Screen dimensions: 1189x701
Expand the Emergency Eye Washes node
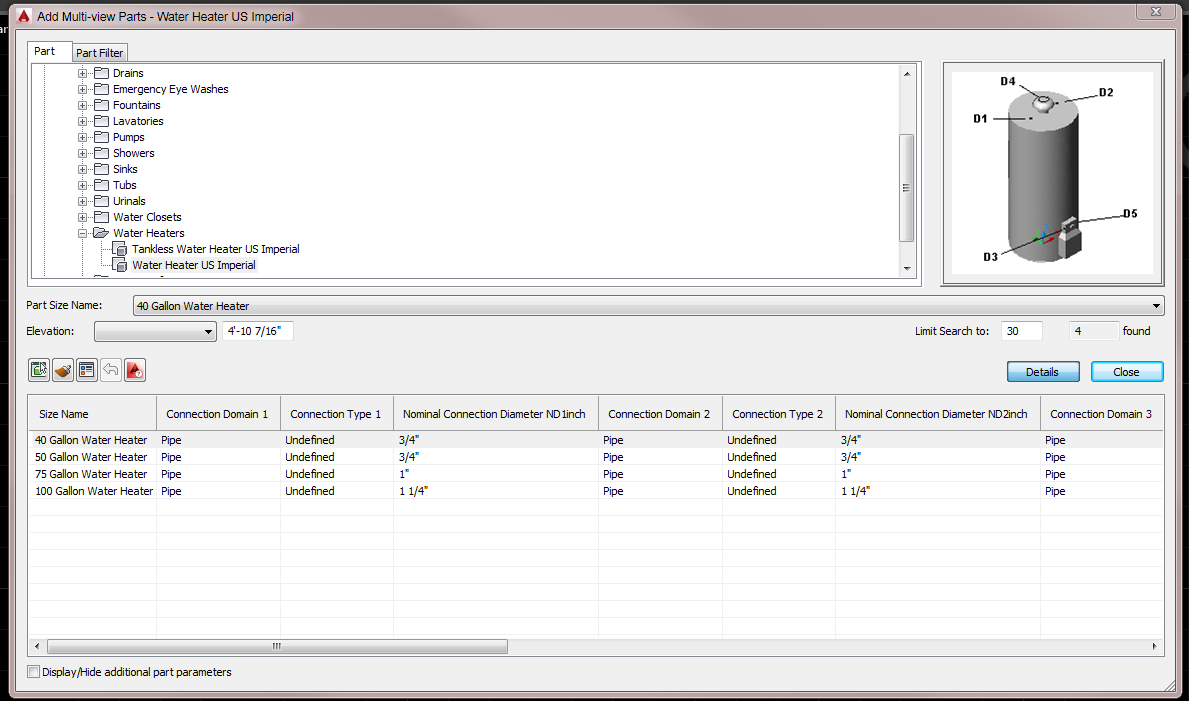click(83, 89)
